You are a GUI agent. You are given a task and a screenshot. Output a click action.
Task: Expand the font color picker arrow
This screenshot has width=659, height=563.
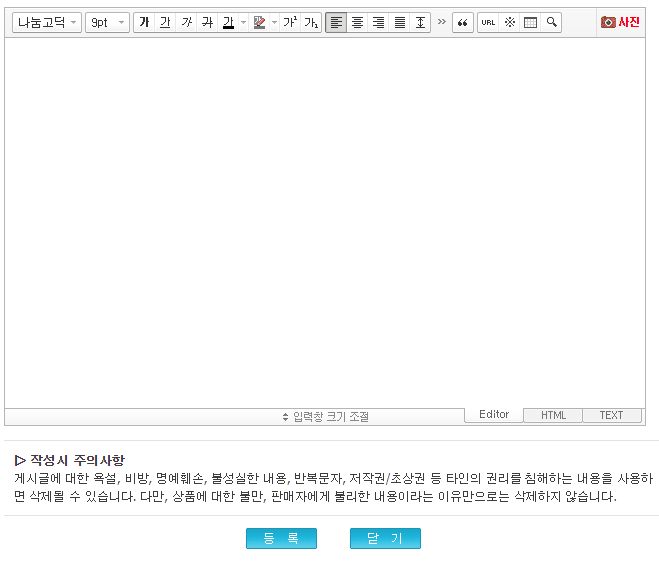[x=243, y=22]
